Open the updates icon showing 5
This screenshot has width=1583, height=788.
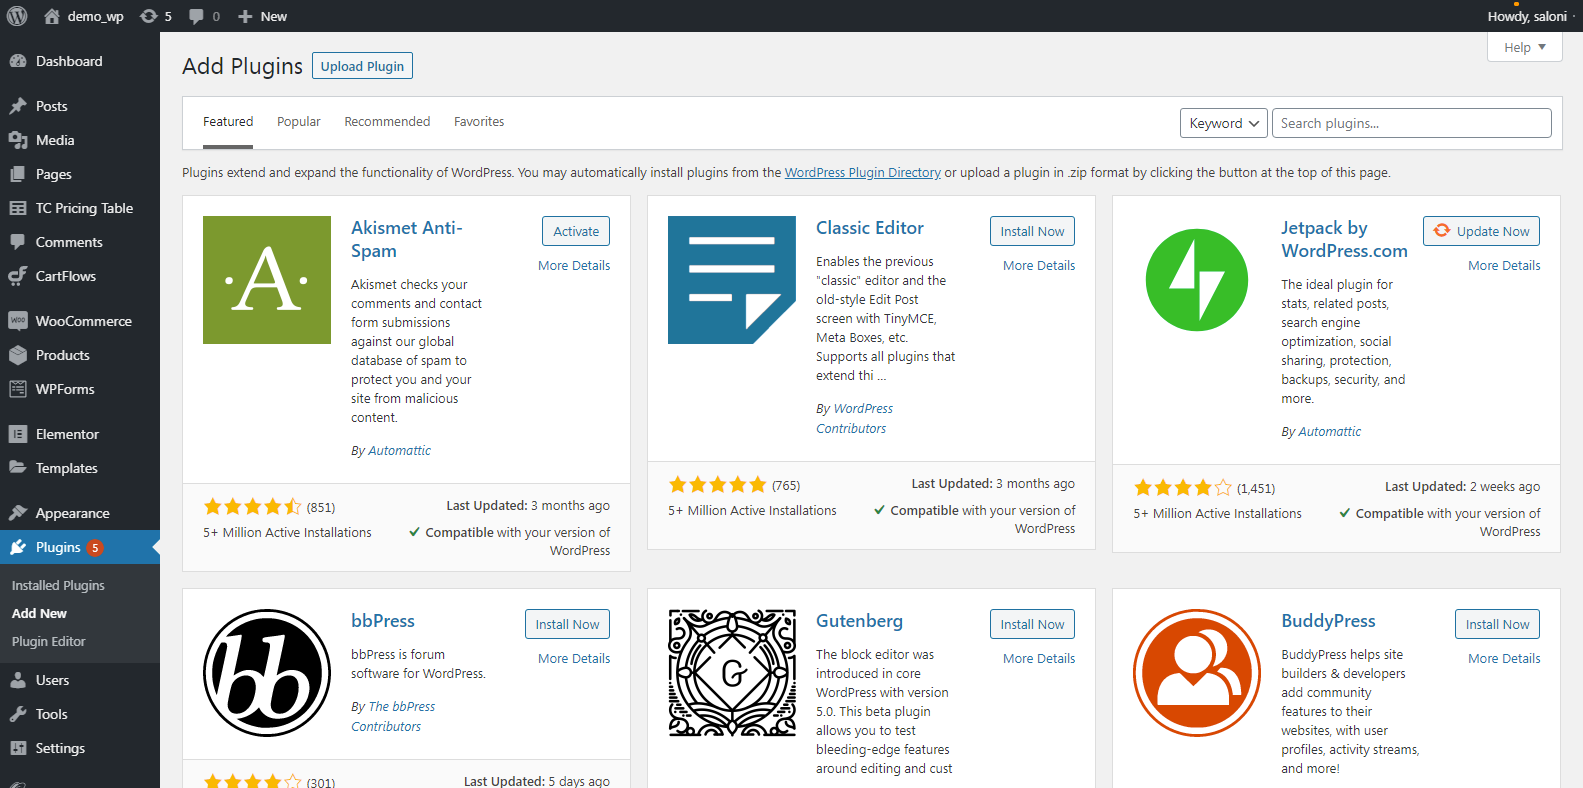149,16
